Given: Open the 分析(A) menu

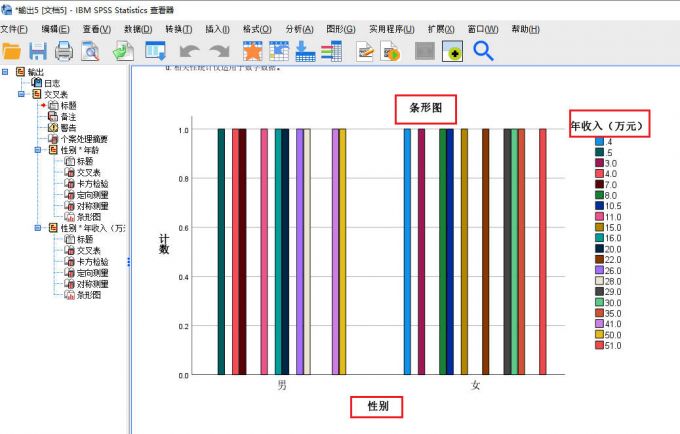Looking at the screenshot, I should (299, 29).
